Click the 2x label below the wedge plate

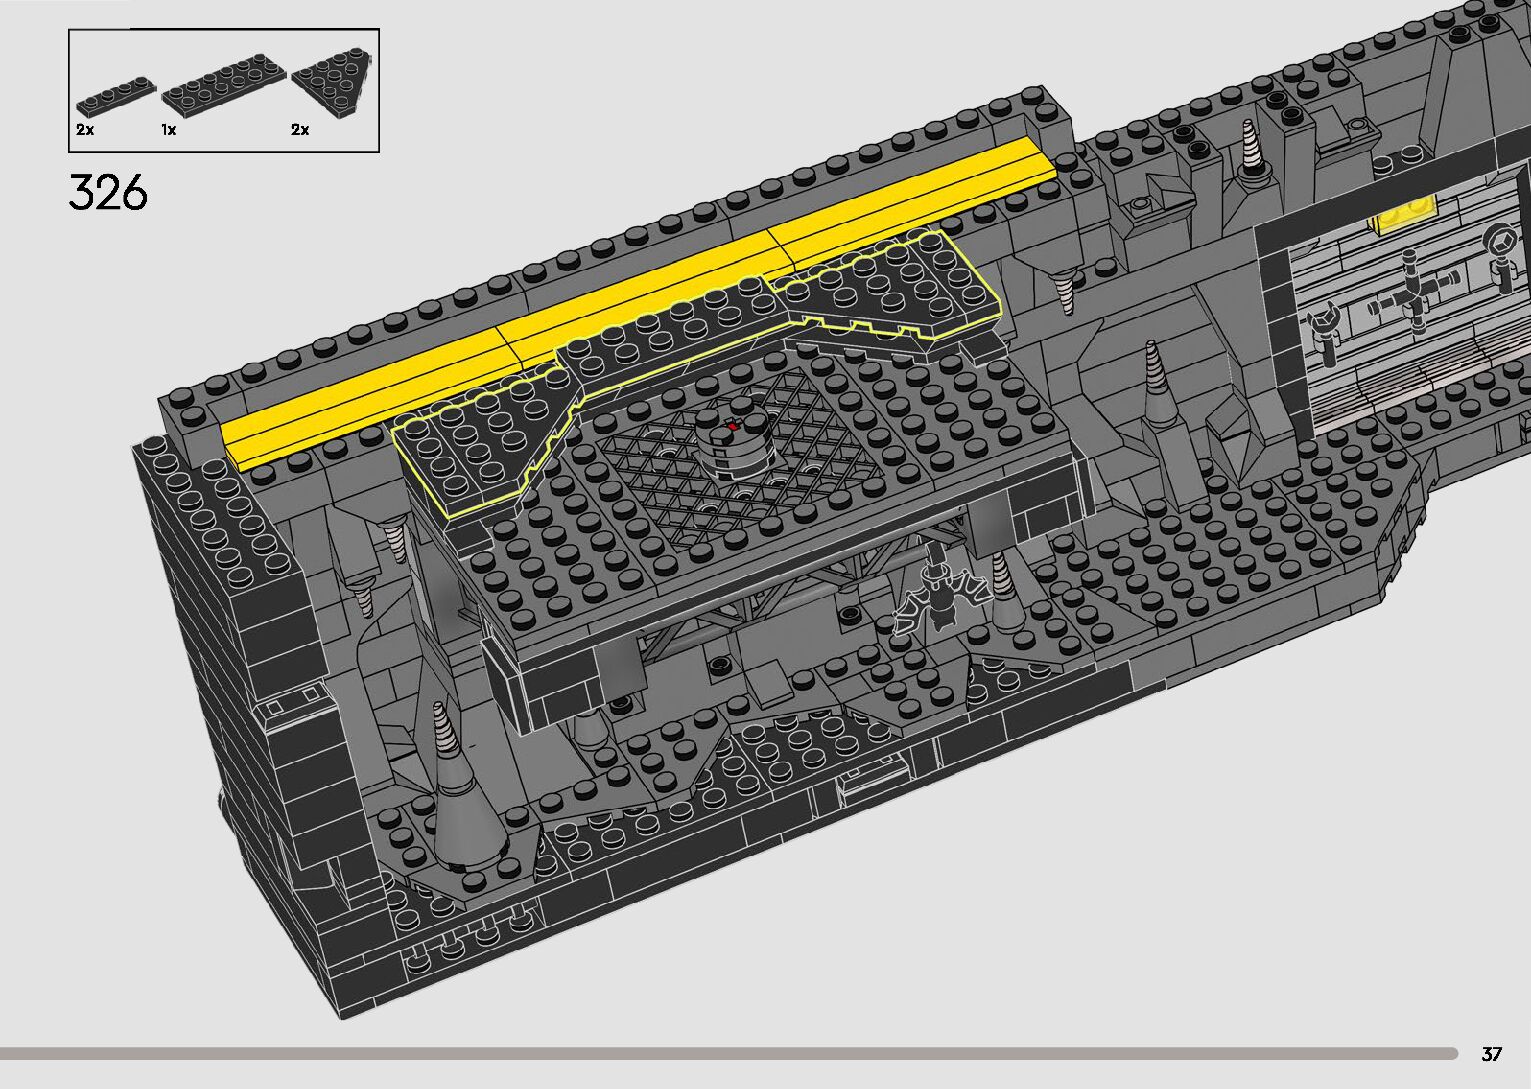300,130
